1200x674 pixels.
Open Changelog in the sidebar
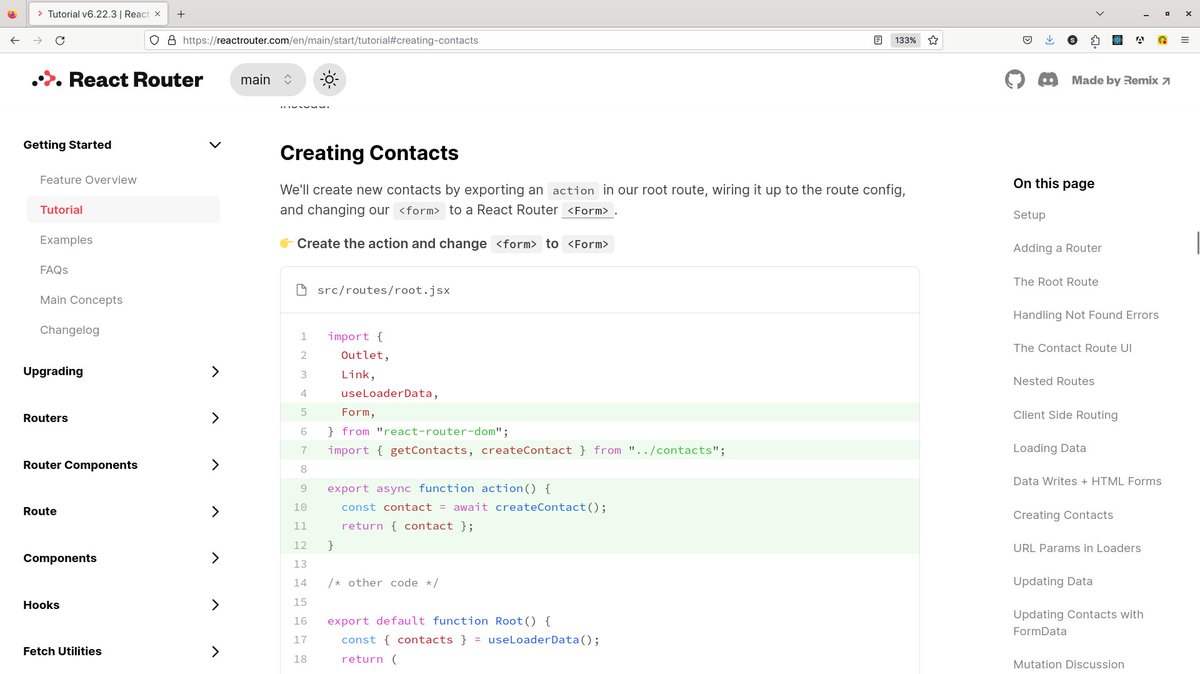pyautogui.click(x=70, y=330)
